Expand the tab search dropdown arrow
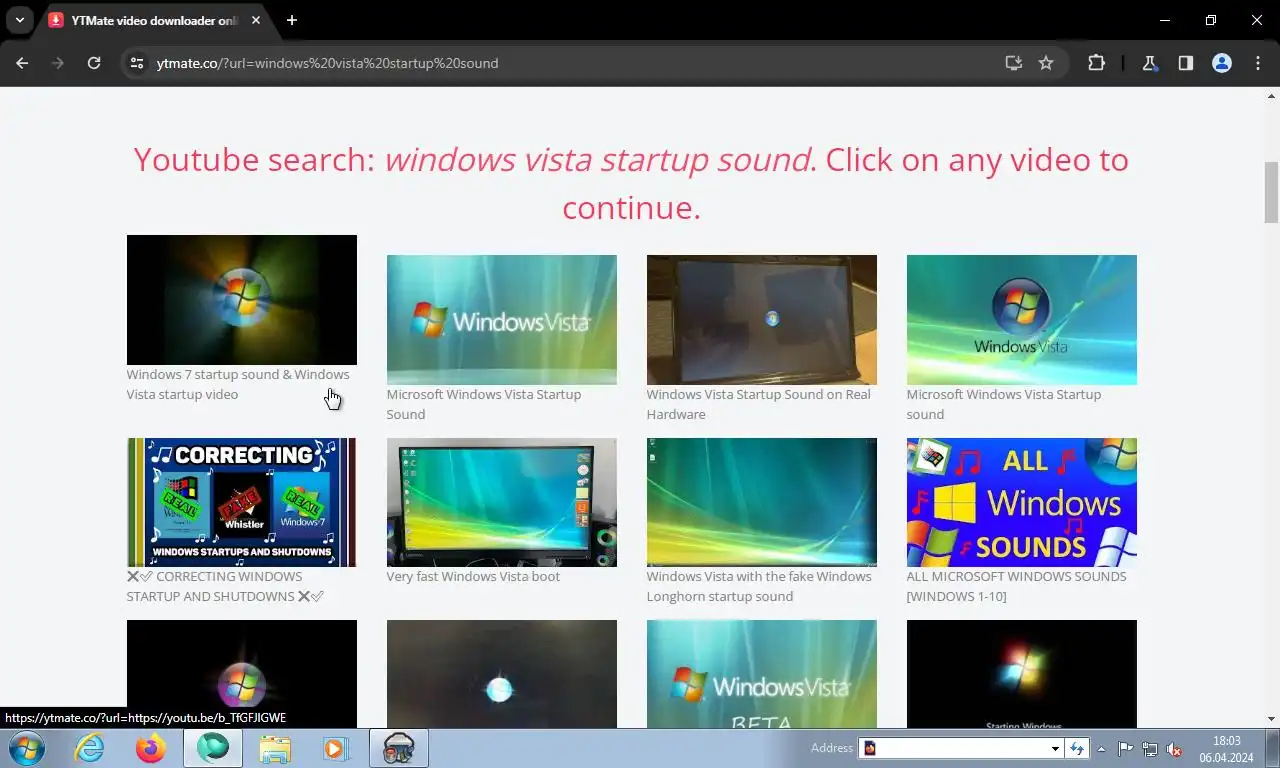Viewport: 1280px width, 768px height. [19, 20]
